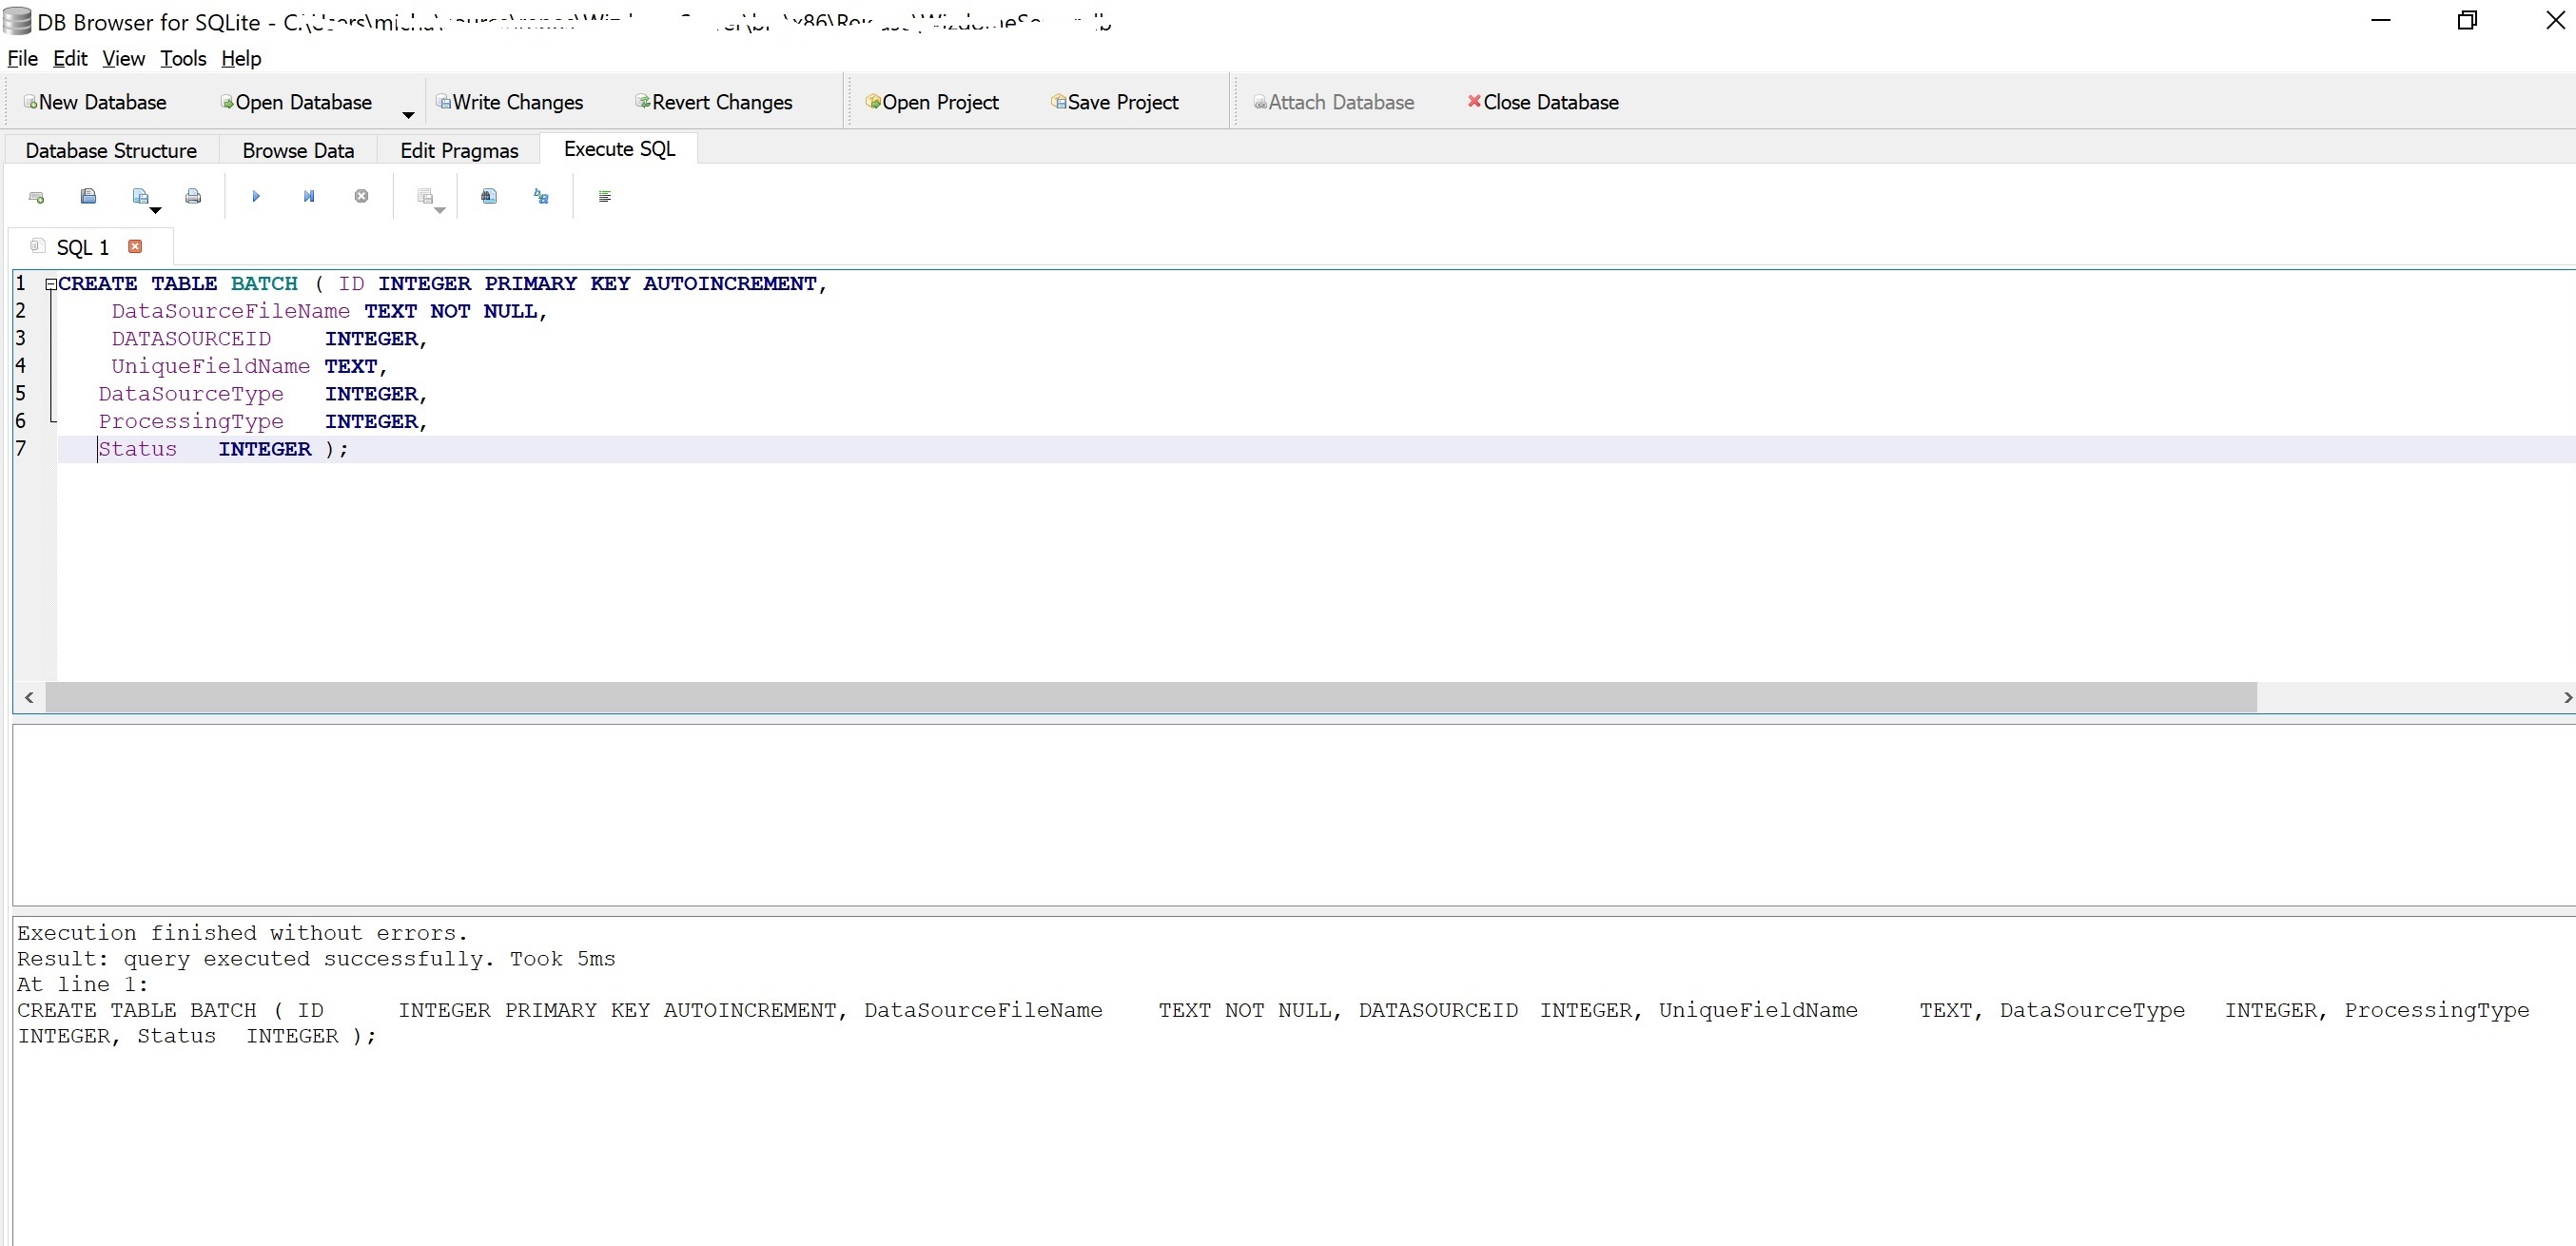The width and height of the screenshot is (2576, 1246).
Task: Stop execution icon
Action: 361,196
